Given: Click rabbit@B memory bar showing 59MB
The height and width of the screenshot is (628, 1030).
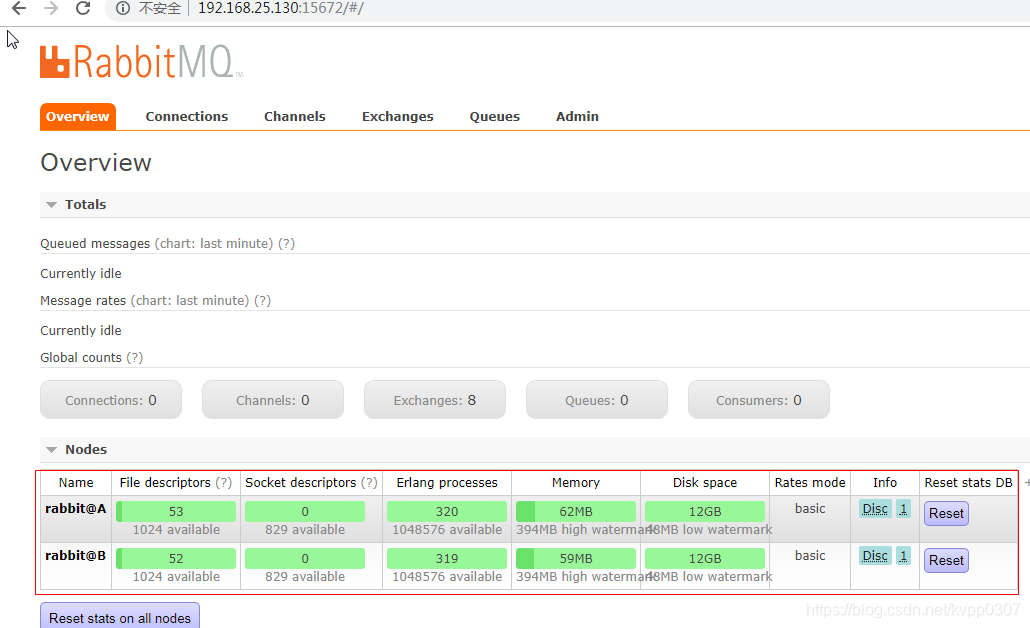Looking at the screenshot, I should (x=575, y=558).
